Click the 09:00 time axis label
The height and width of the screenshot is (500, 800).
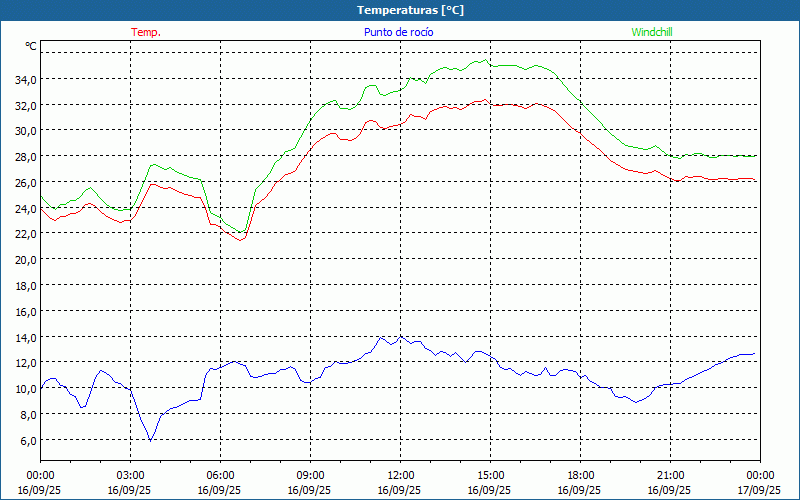coord(310,475)
